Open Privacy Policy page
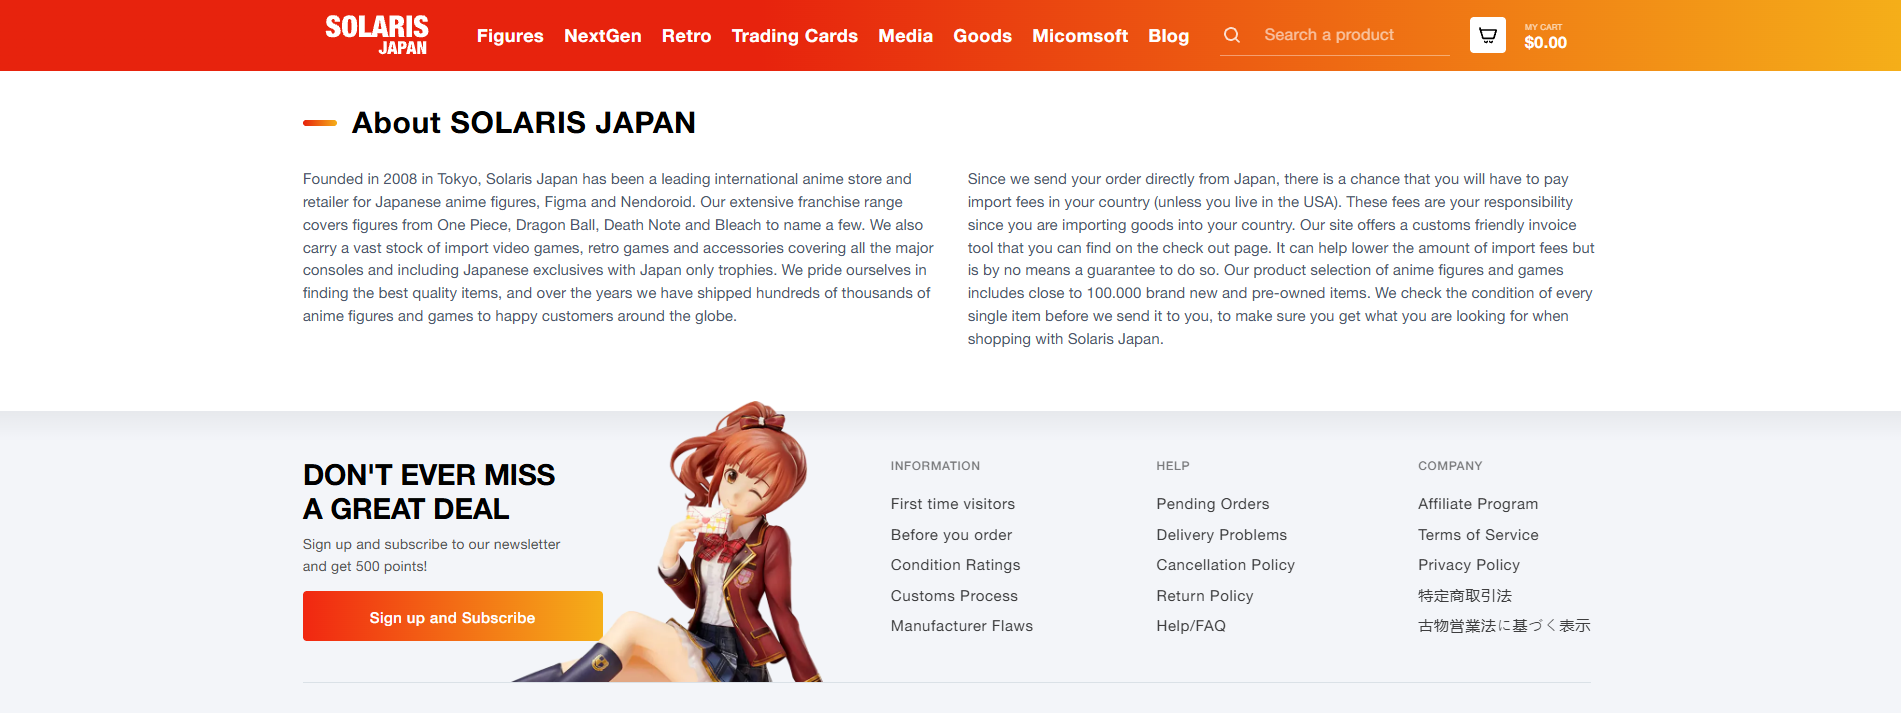The height and width of the screenshot is (713, 1901). 1469,565
